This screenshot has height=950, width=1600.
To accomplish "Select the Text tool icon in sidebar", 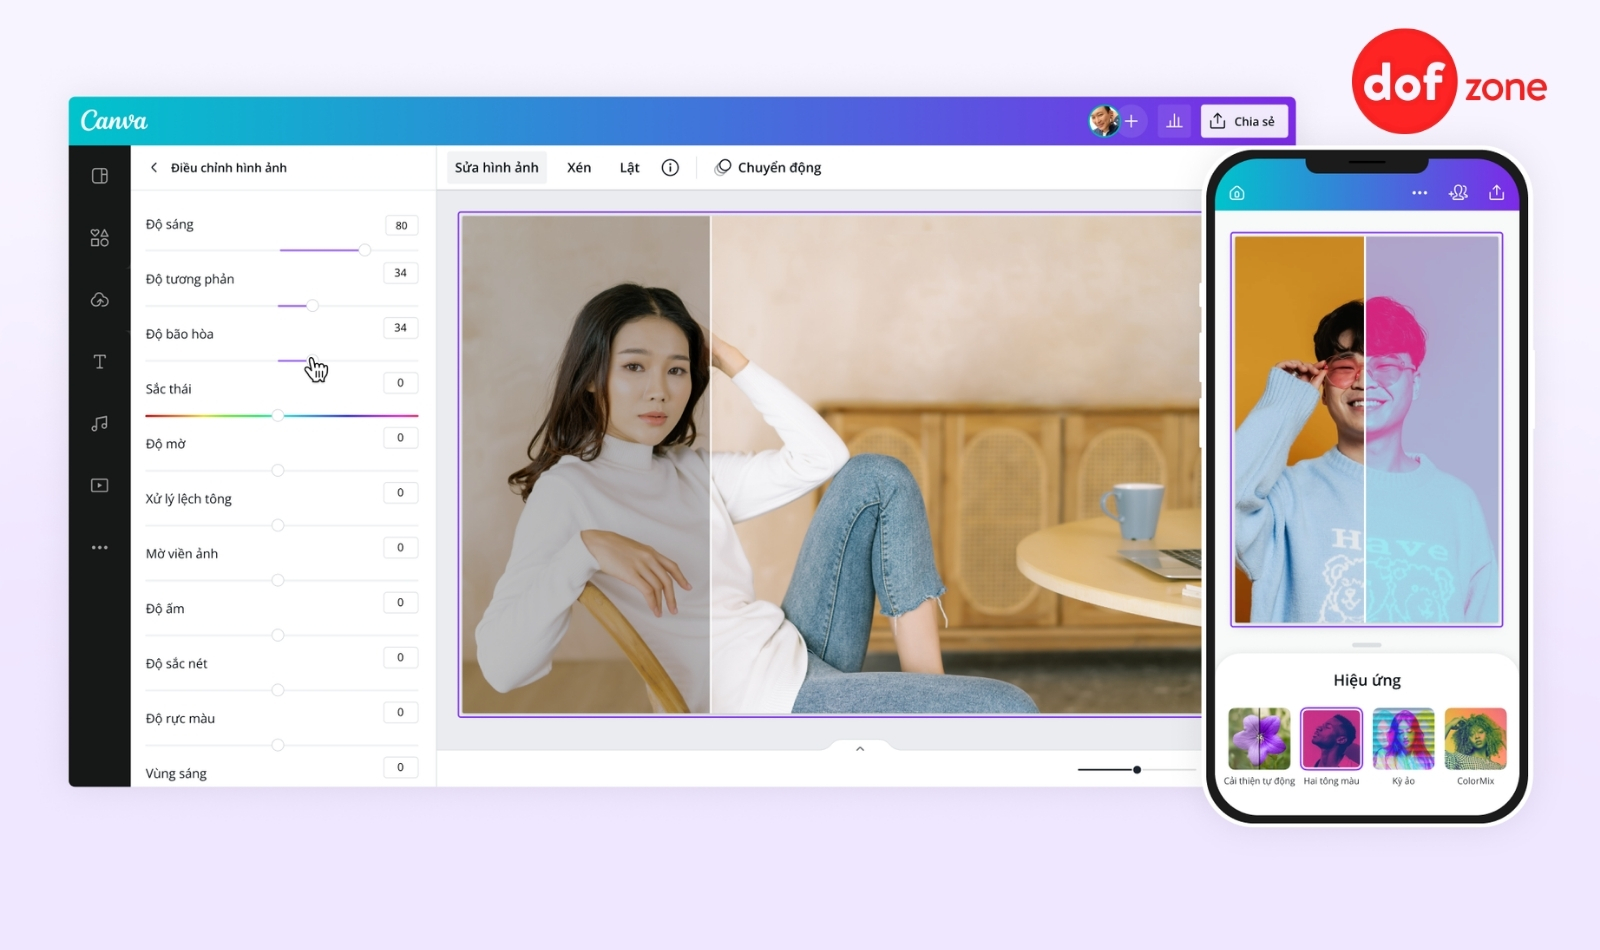I will (100, 362).
